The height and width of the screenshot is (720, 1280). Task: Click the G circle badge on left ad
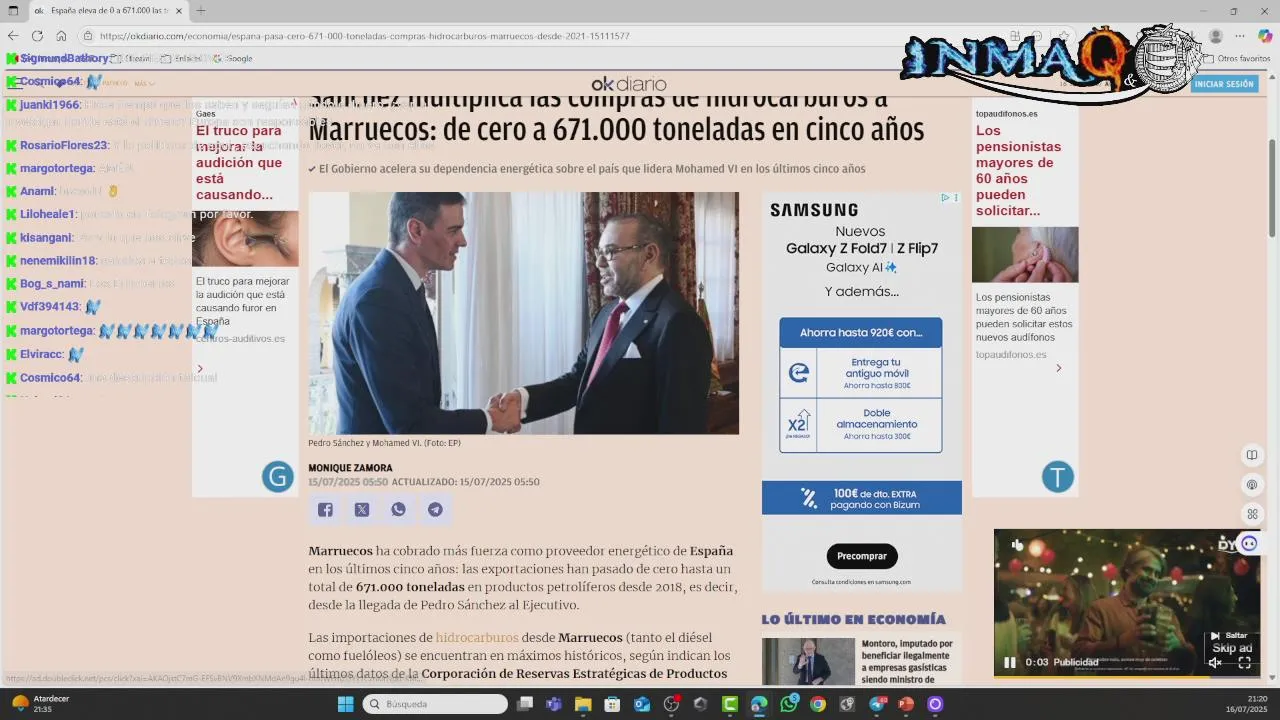pos(277,477)
